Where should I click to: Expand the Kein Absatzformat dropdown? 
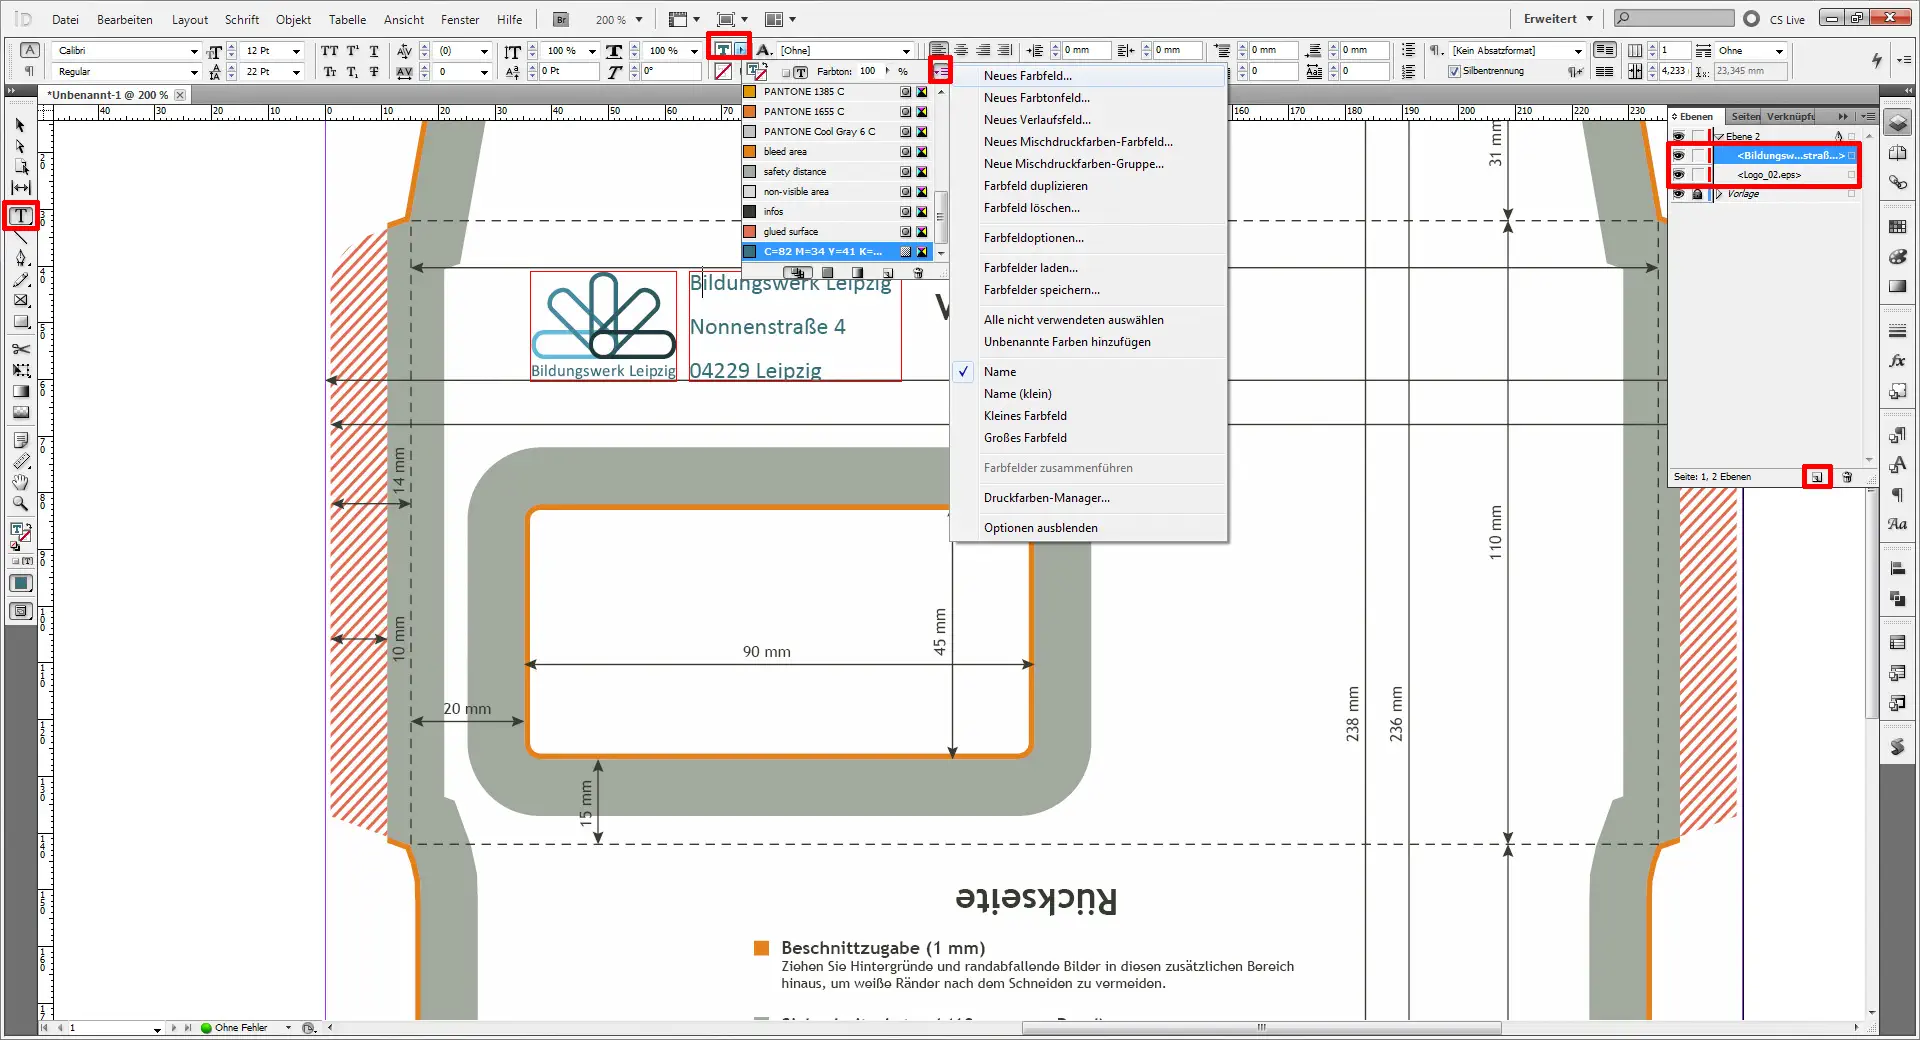(1578, 51)
